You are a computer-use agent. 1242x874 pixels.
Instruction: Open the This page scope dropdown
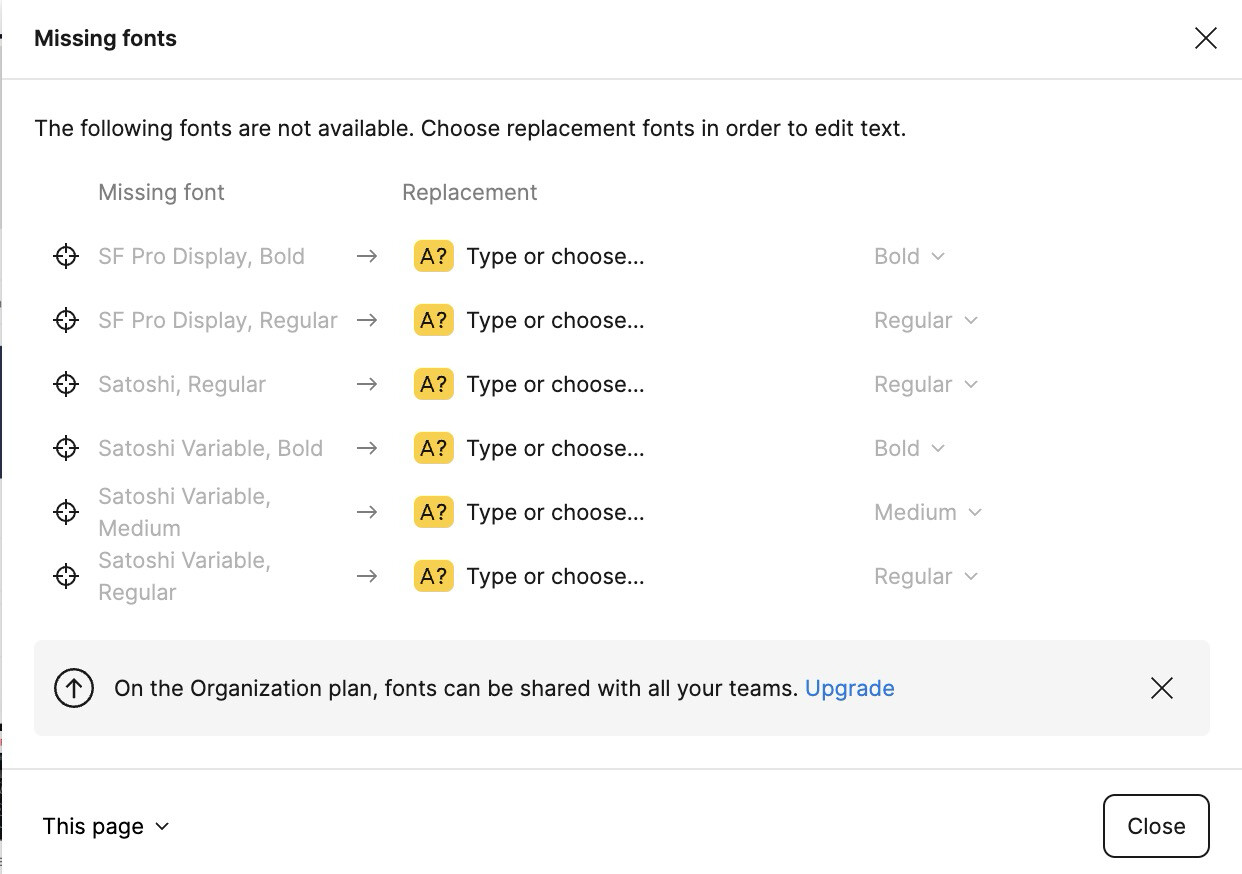point(106,826)
